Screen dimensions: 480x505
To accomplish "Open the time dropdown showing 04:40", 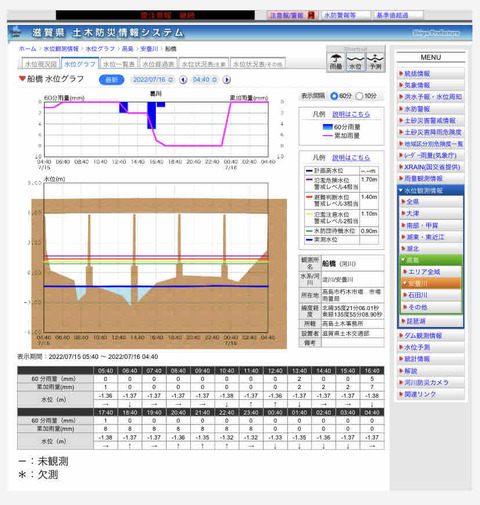I will tap(205, 80).
